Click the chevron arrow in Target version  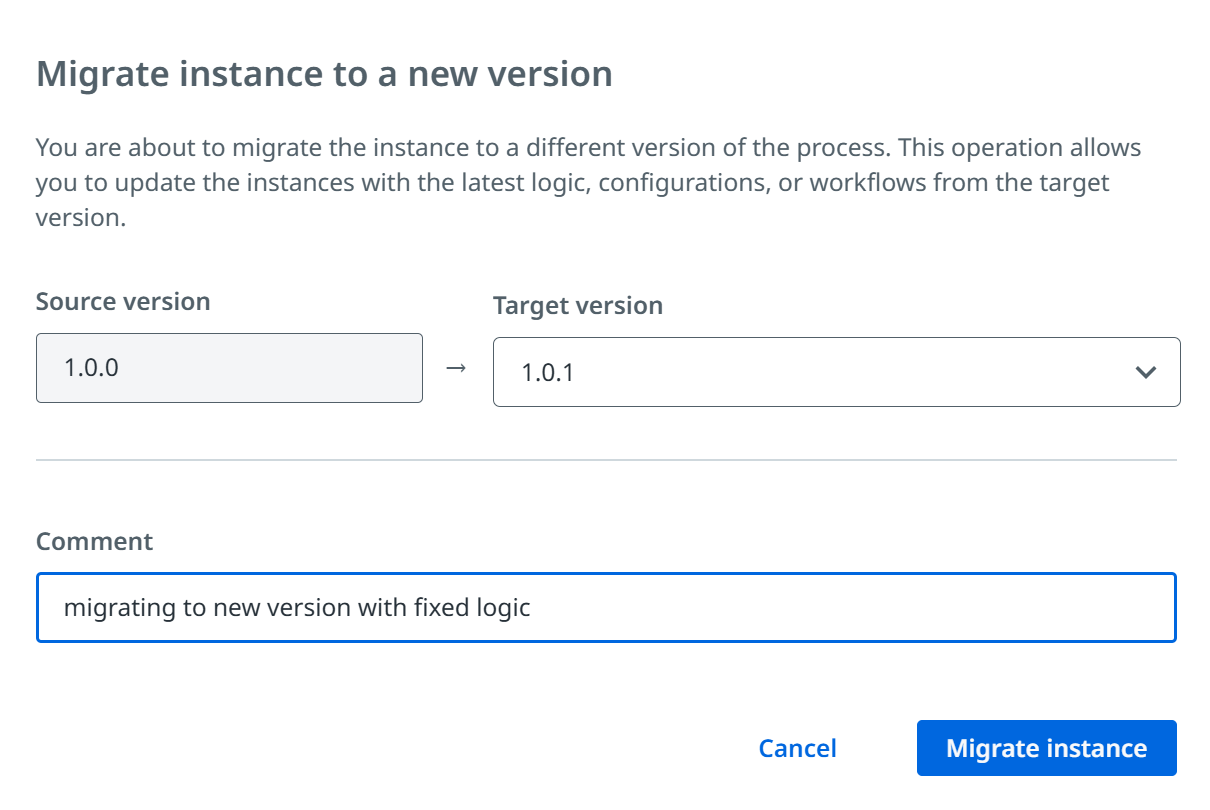click(1146, 373)
